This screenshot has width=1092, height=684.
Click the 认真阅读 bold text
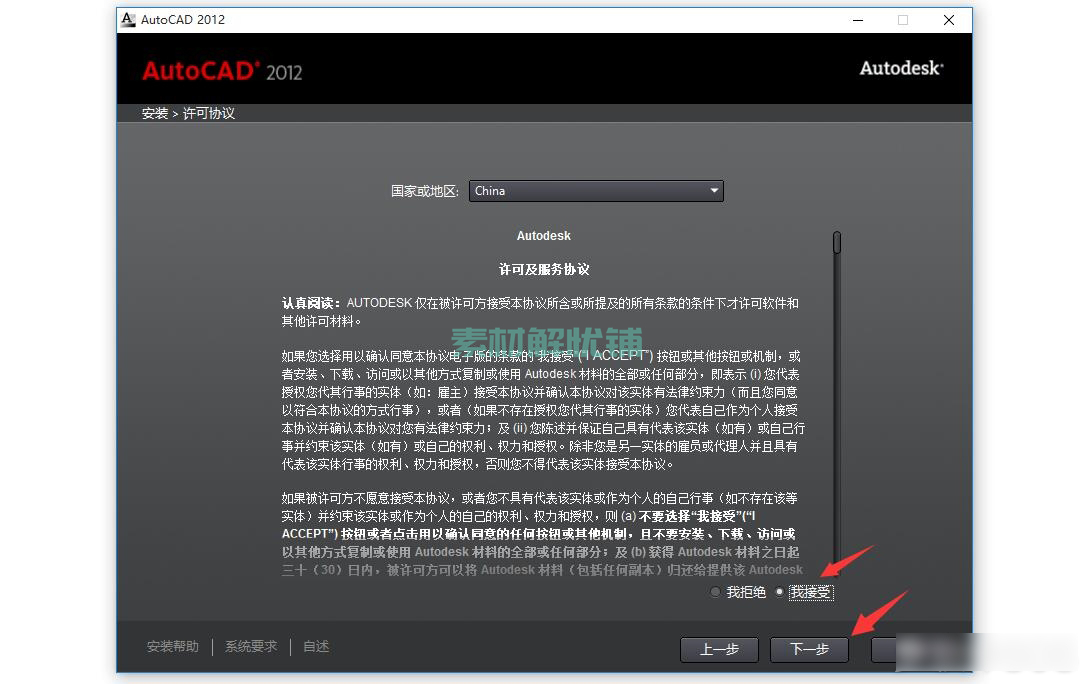pos(311,304)
